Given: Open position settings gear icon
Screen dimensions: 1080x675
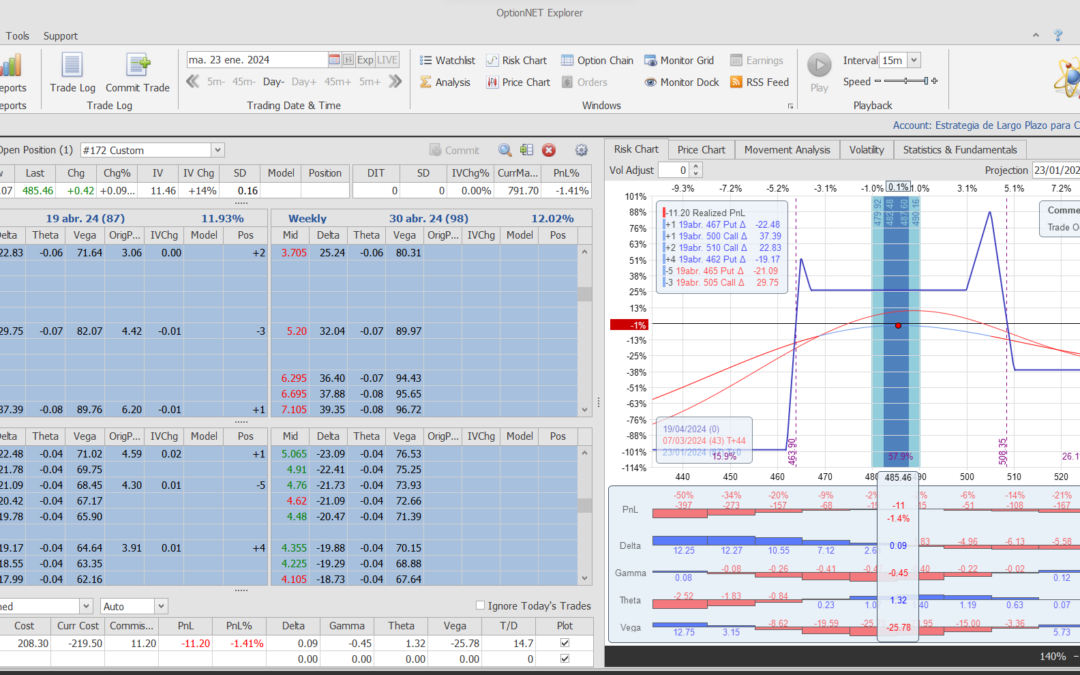Looking at the screenshot, I should point(581,150).
